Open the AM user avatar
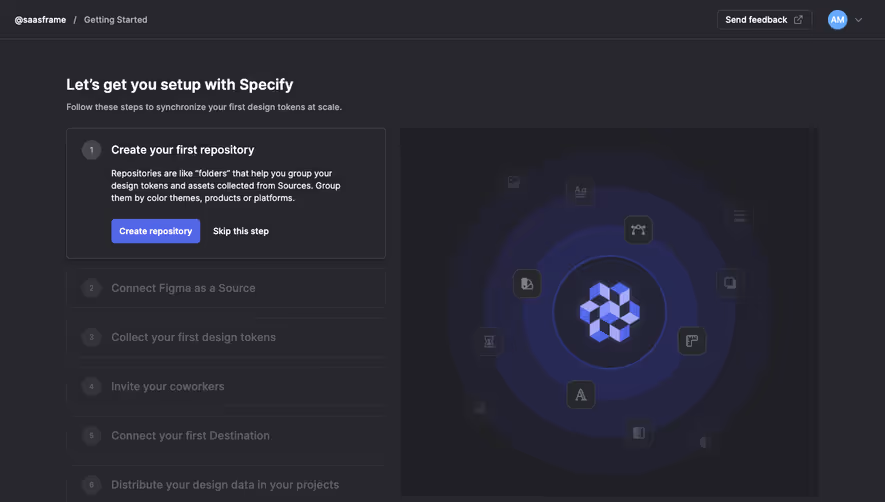Viewport: 885px width, 502px height. point(837,20)
